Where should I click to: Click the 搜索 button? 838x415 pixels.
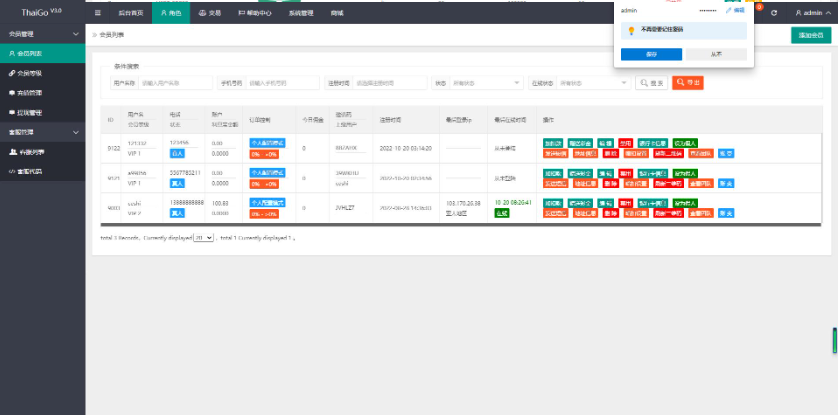[651, 83]
